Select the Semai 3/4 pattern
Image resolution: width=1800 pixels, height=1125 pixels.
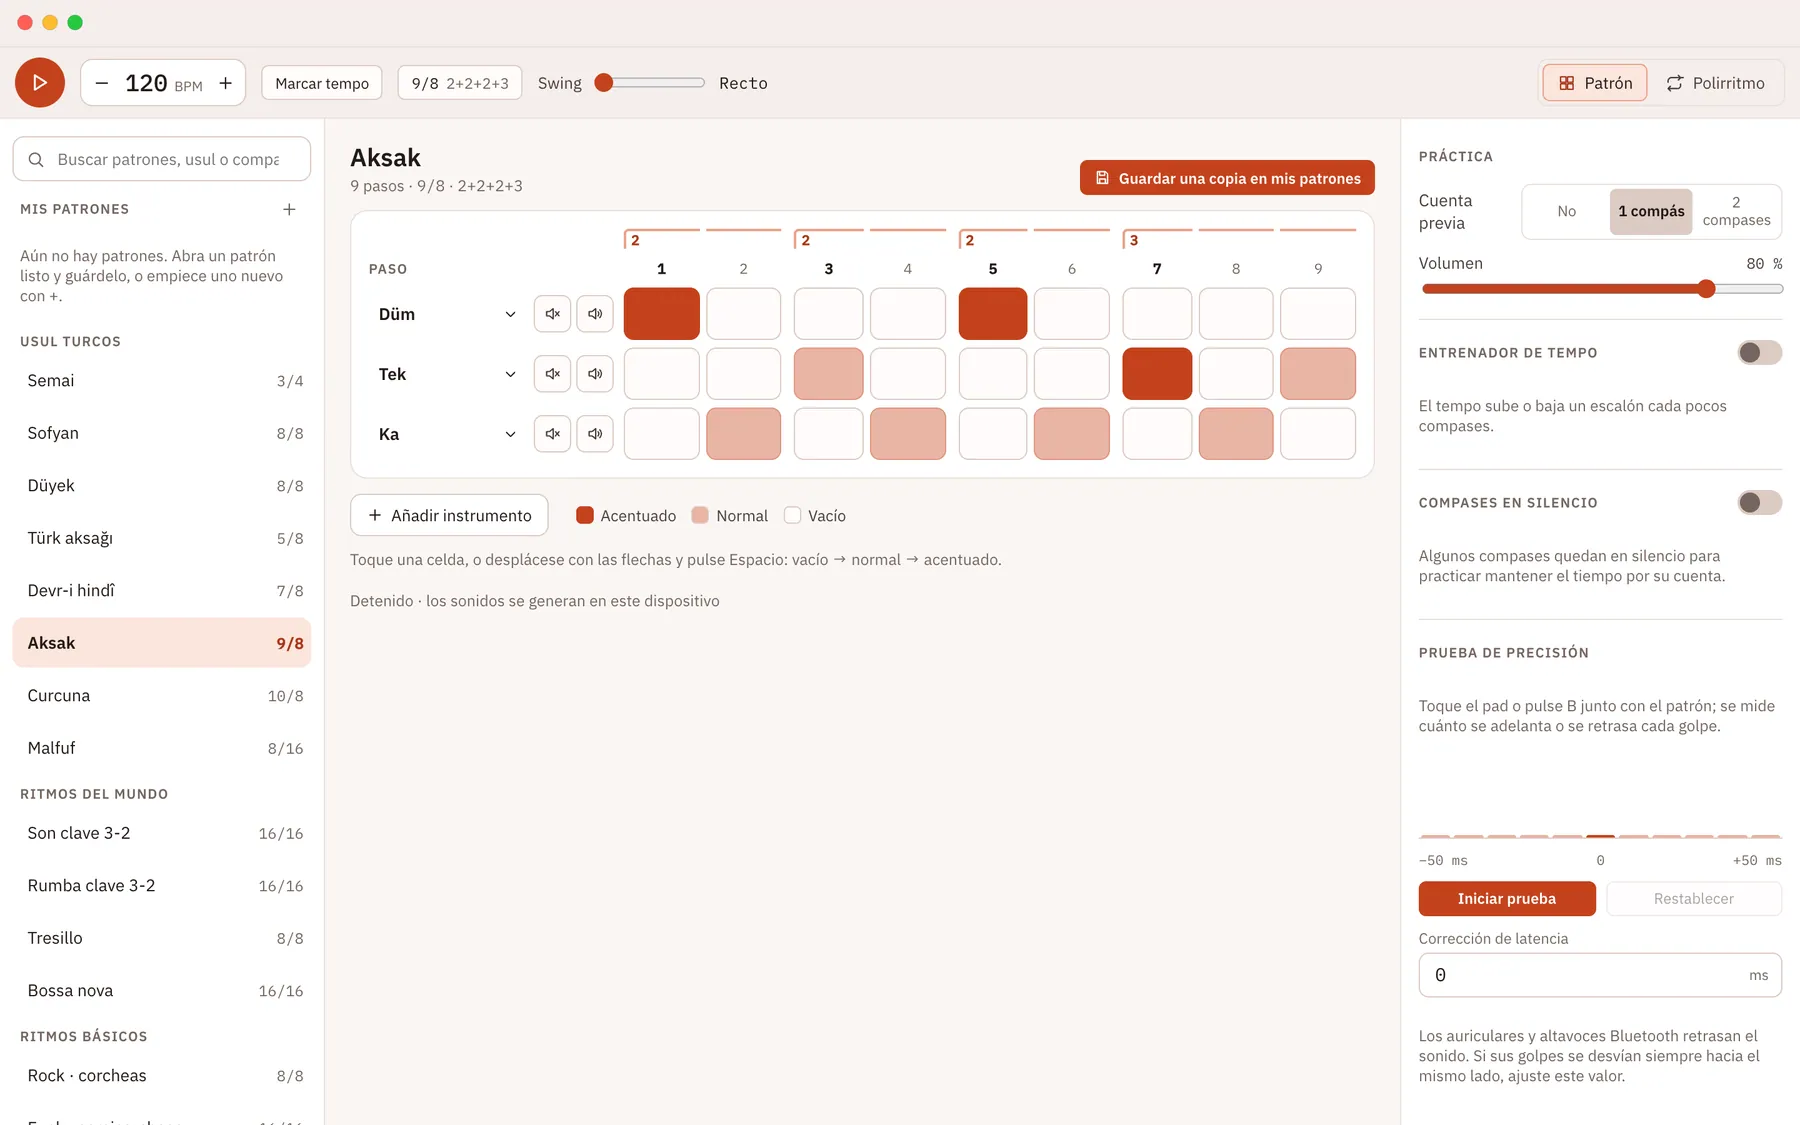(162, 381)
